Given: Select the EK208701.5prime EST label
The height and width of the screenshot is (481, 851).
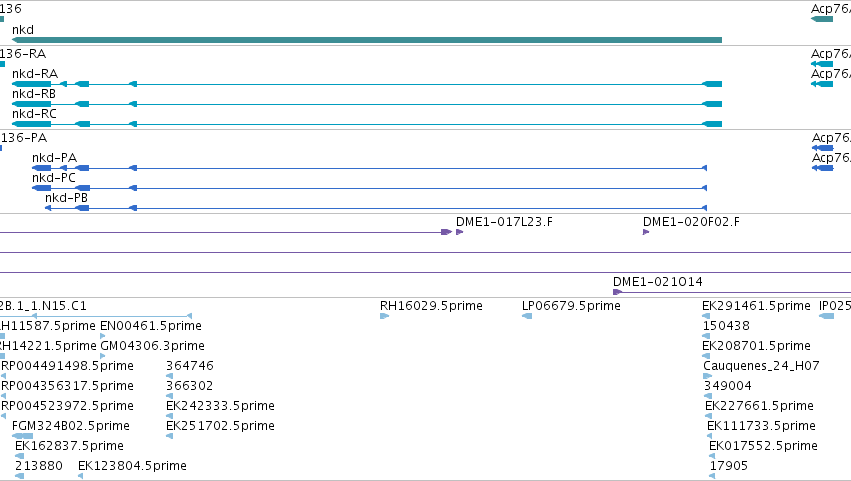Looking at the screenshot, I should point(756,346).
